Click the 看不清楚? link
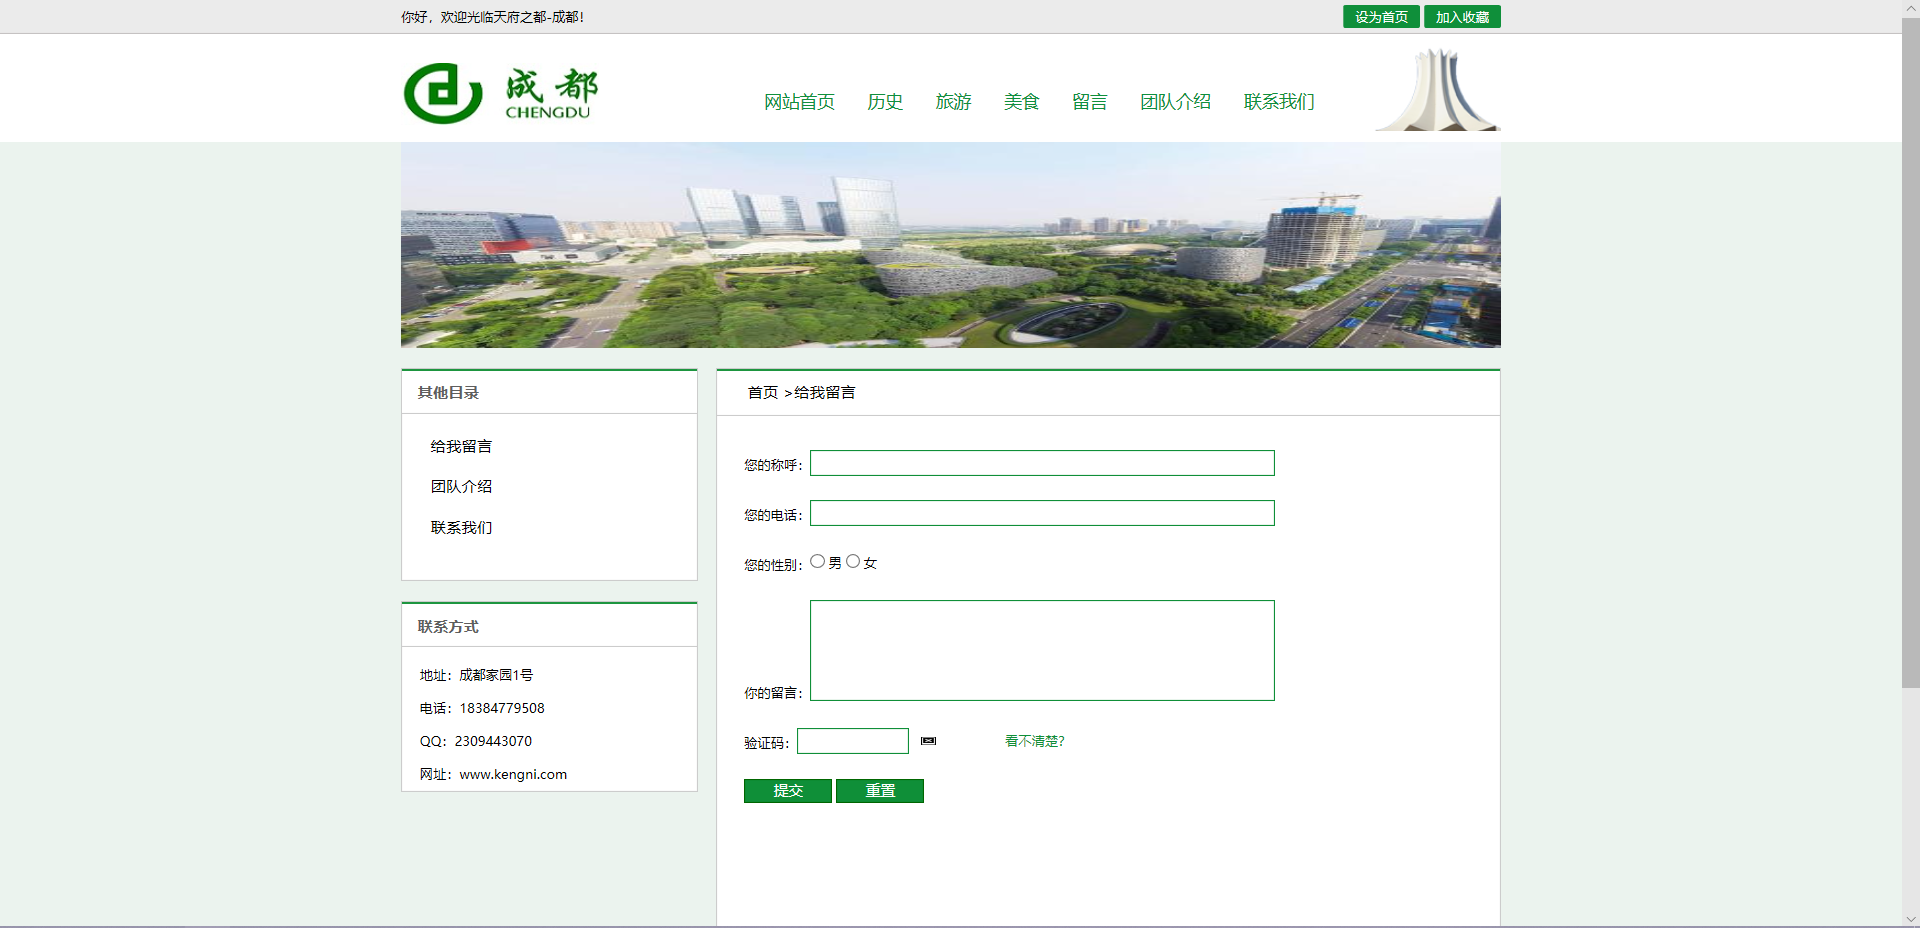Screen dimensions: 1920x928 [x=1035, y=741]
